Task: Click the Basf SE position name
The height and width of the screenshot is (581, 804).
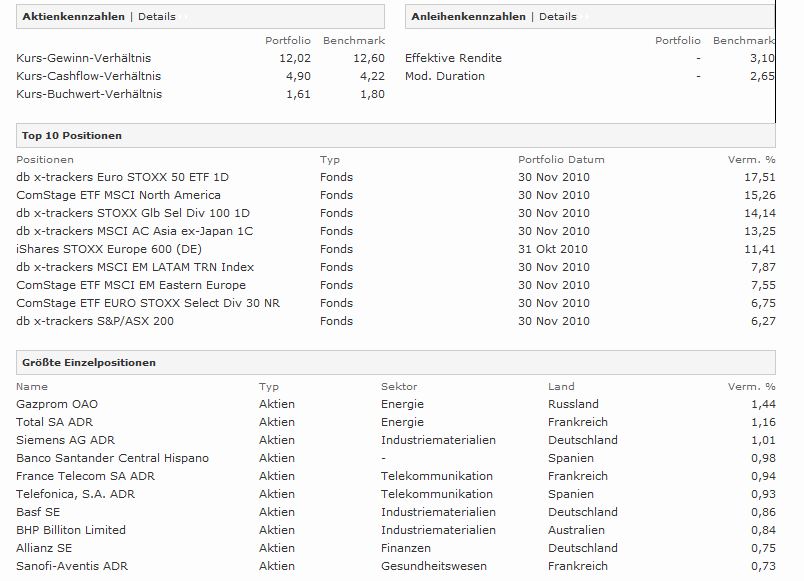Action: [38, 512]
